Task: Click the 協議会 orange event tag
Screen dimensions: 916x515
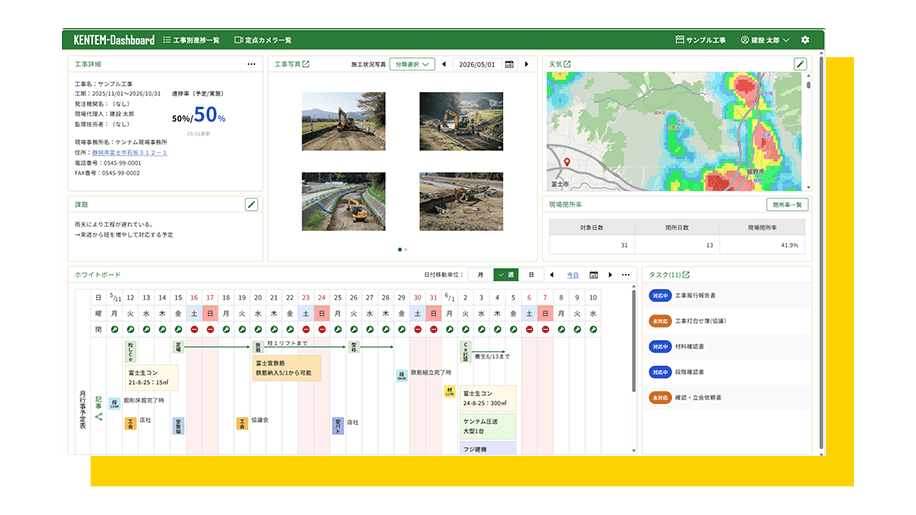Action: (x=242, y=423)
